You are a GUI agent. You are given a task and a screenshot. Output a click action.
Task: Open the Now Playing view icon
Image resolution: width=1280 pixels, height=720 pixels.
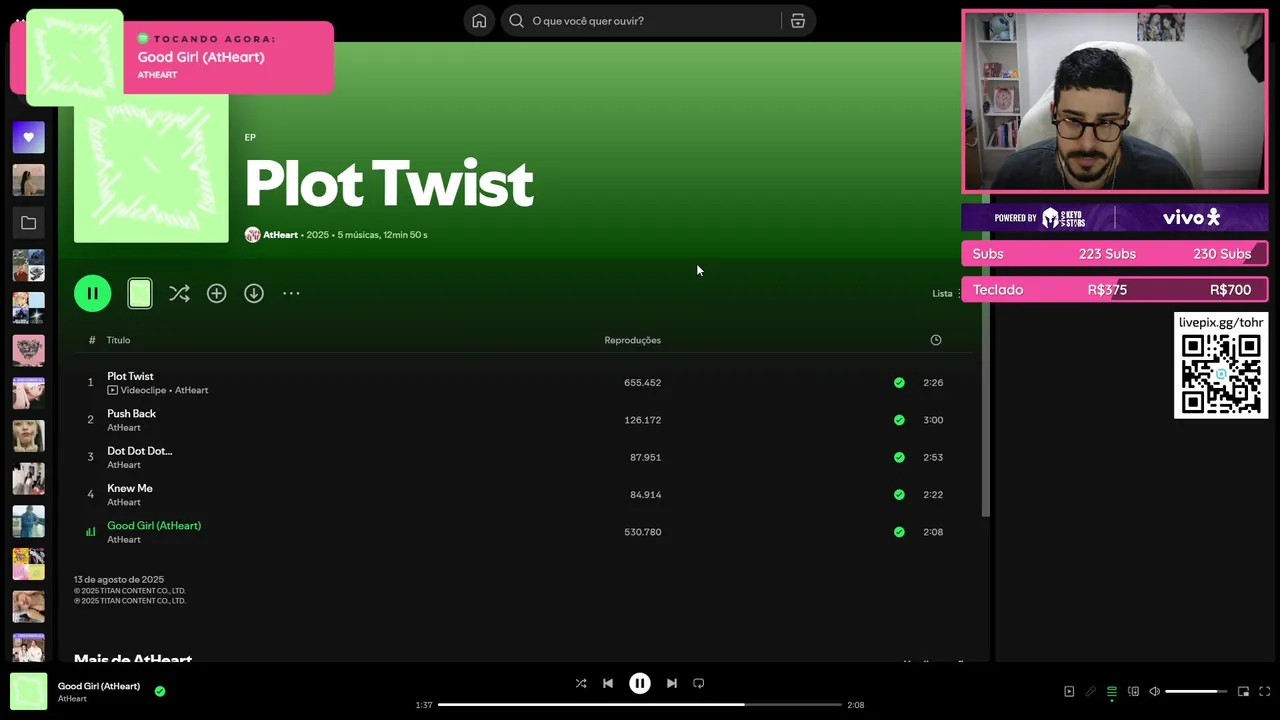point(1069,691)
